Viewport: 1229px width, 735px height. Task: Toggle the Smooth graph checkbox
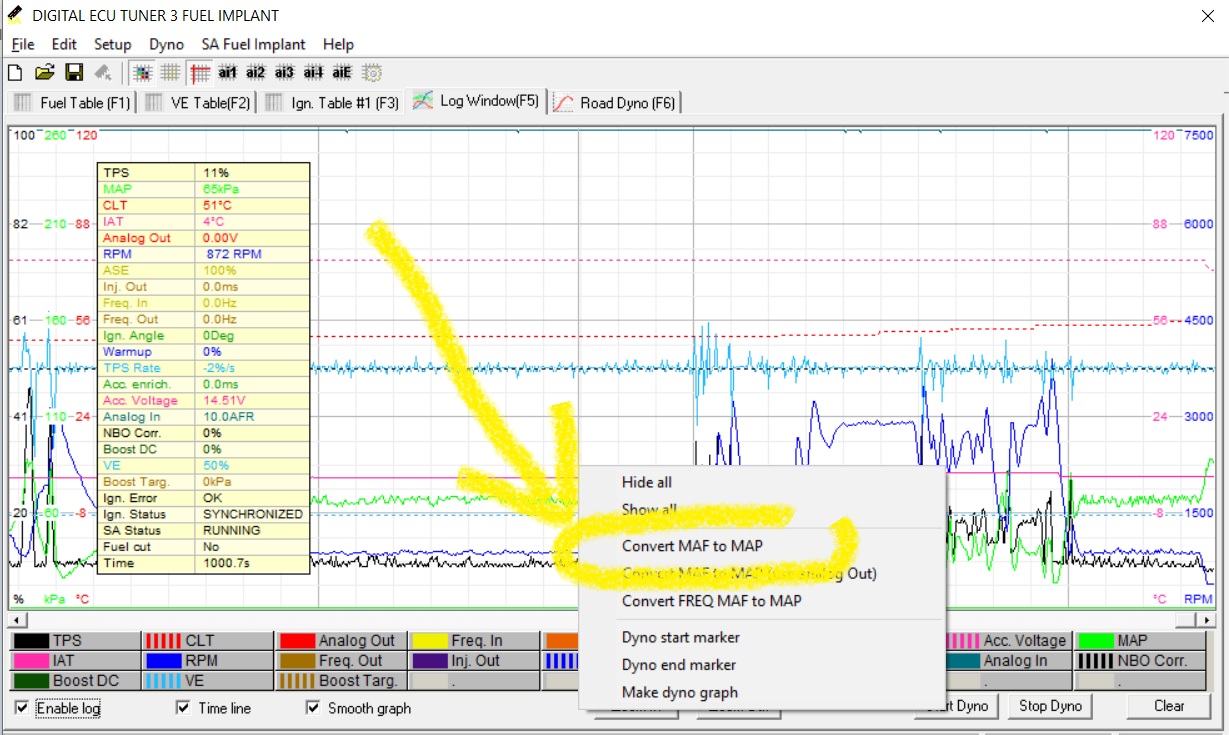(x=313, y=708)
